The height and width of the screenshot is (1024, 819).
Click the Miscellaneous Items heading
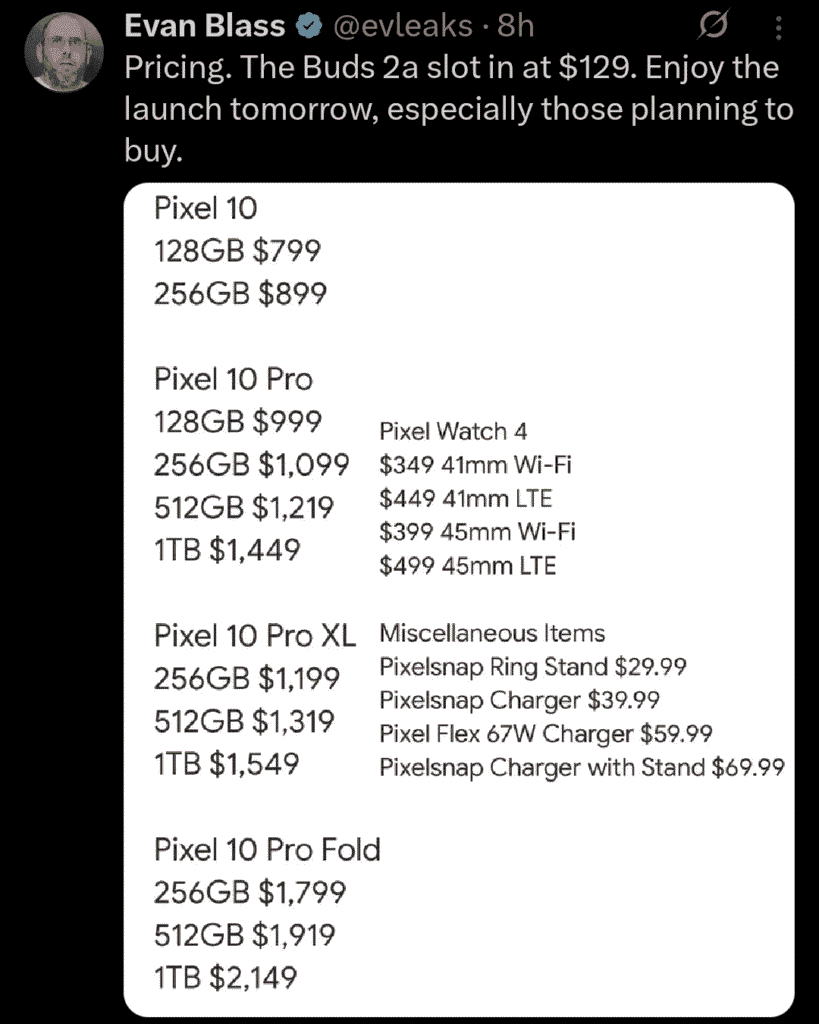492,633
